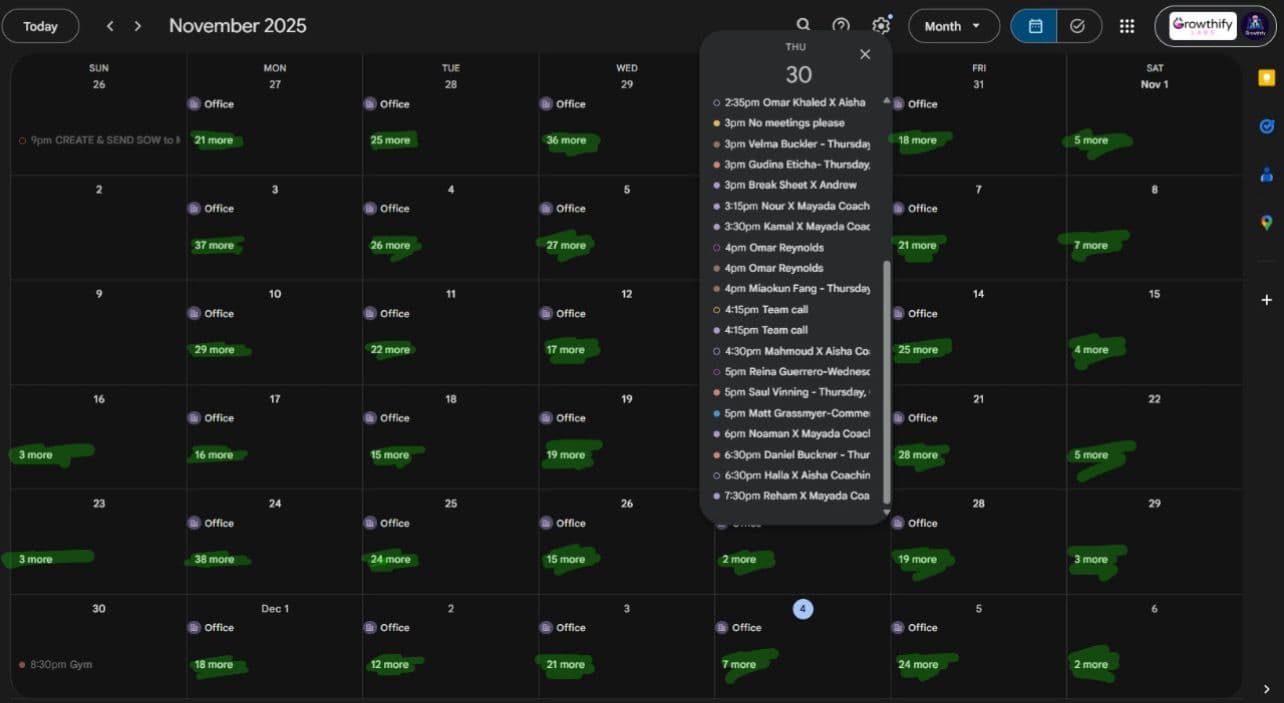Open the search magnifier icon
This screenshot has height=703, width=1284.
[803, 26]
